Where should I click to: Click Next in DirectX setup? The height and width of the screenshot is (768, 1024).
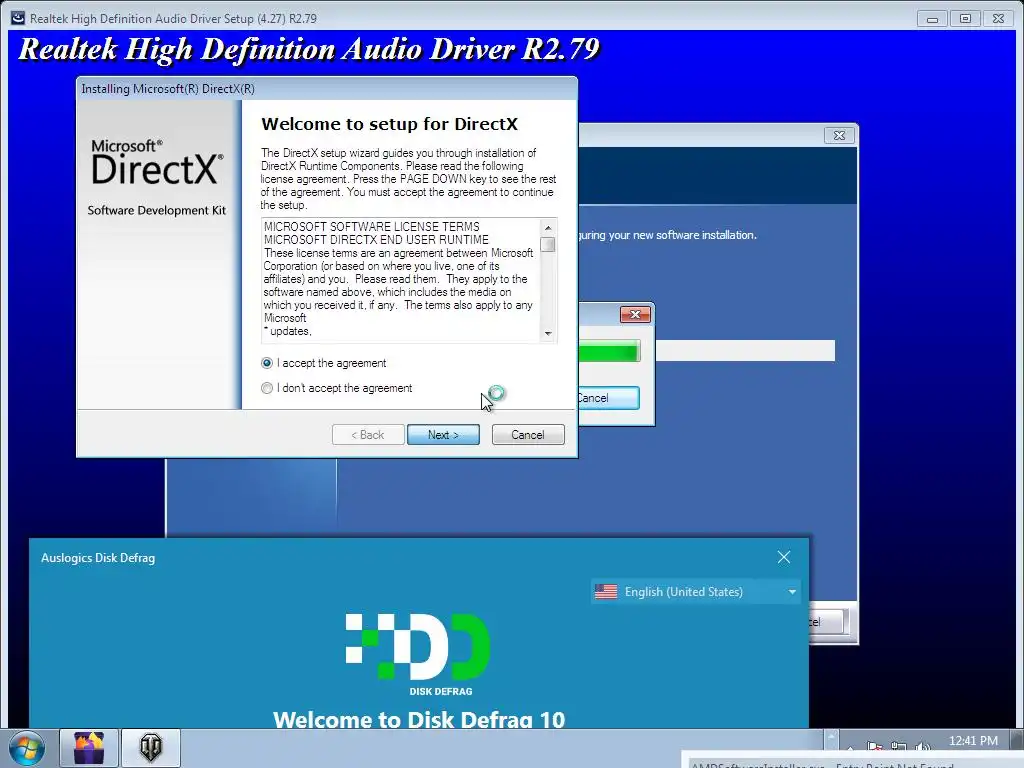click(x=443, y=435)
